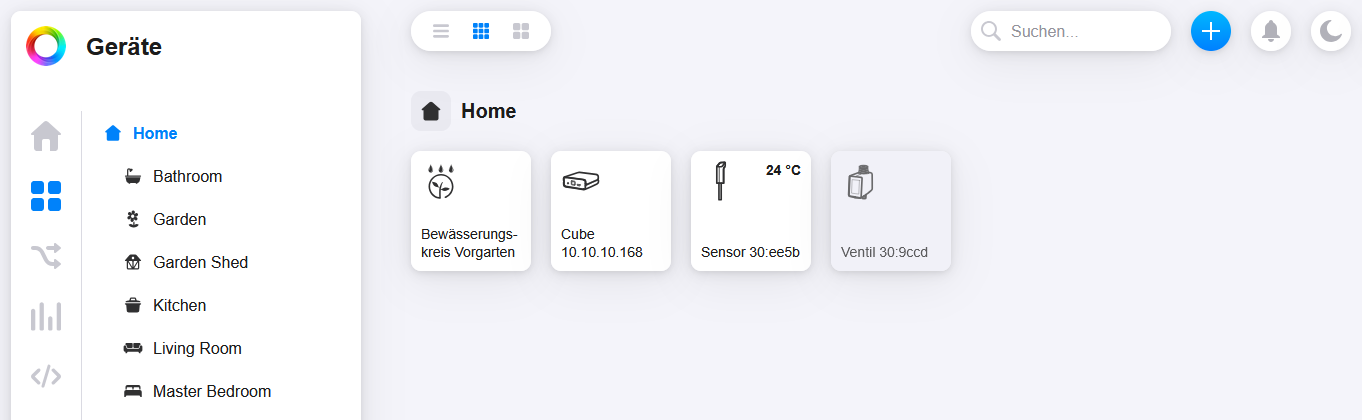Click the blue plus add-device button

(x=1210, y=31)
